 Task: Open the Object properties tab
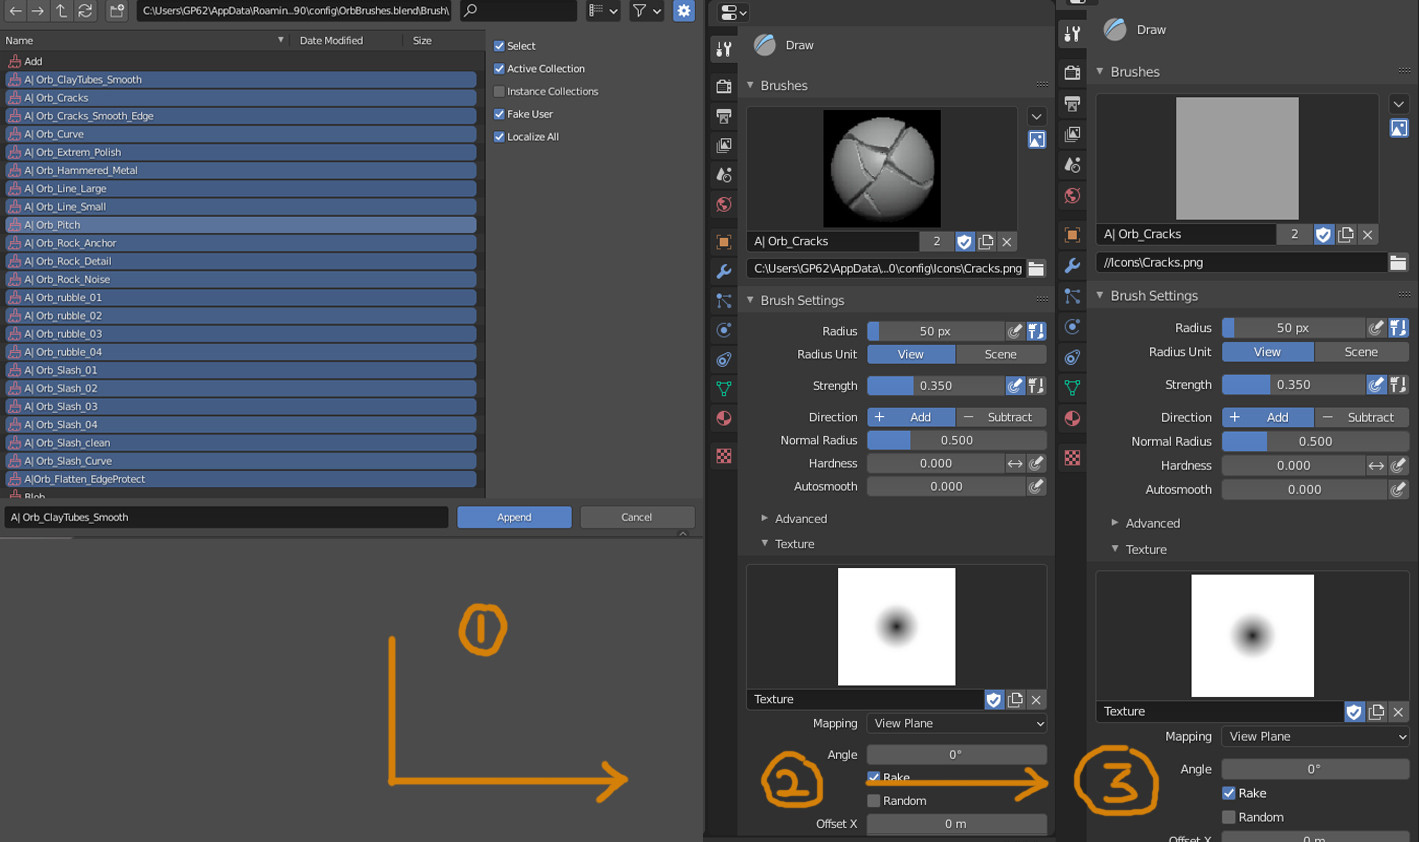[x=723, y=240]
